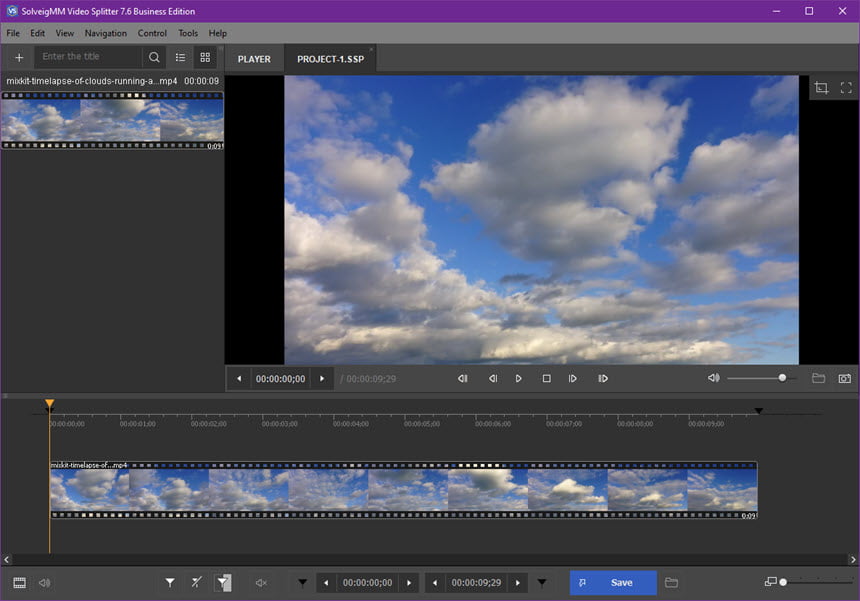Switch to the PLAYER tab
The image size is (860, 601).
[x=254, y=59]
